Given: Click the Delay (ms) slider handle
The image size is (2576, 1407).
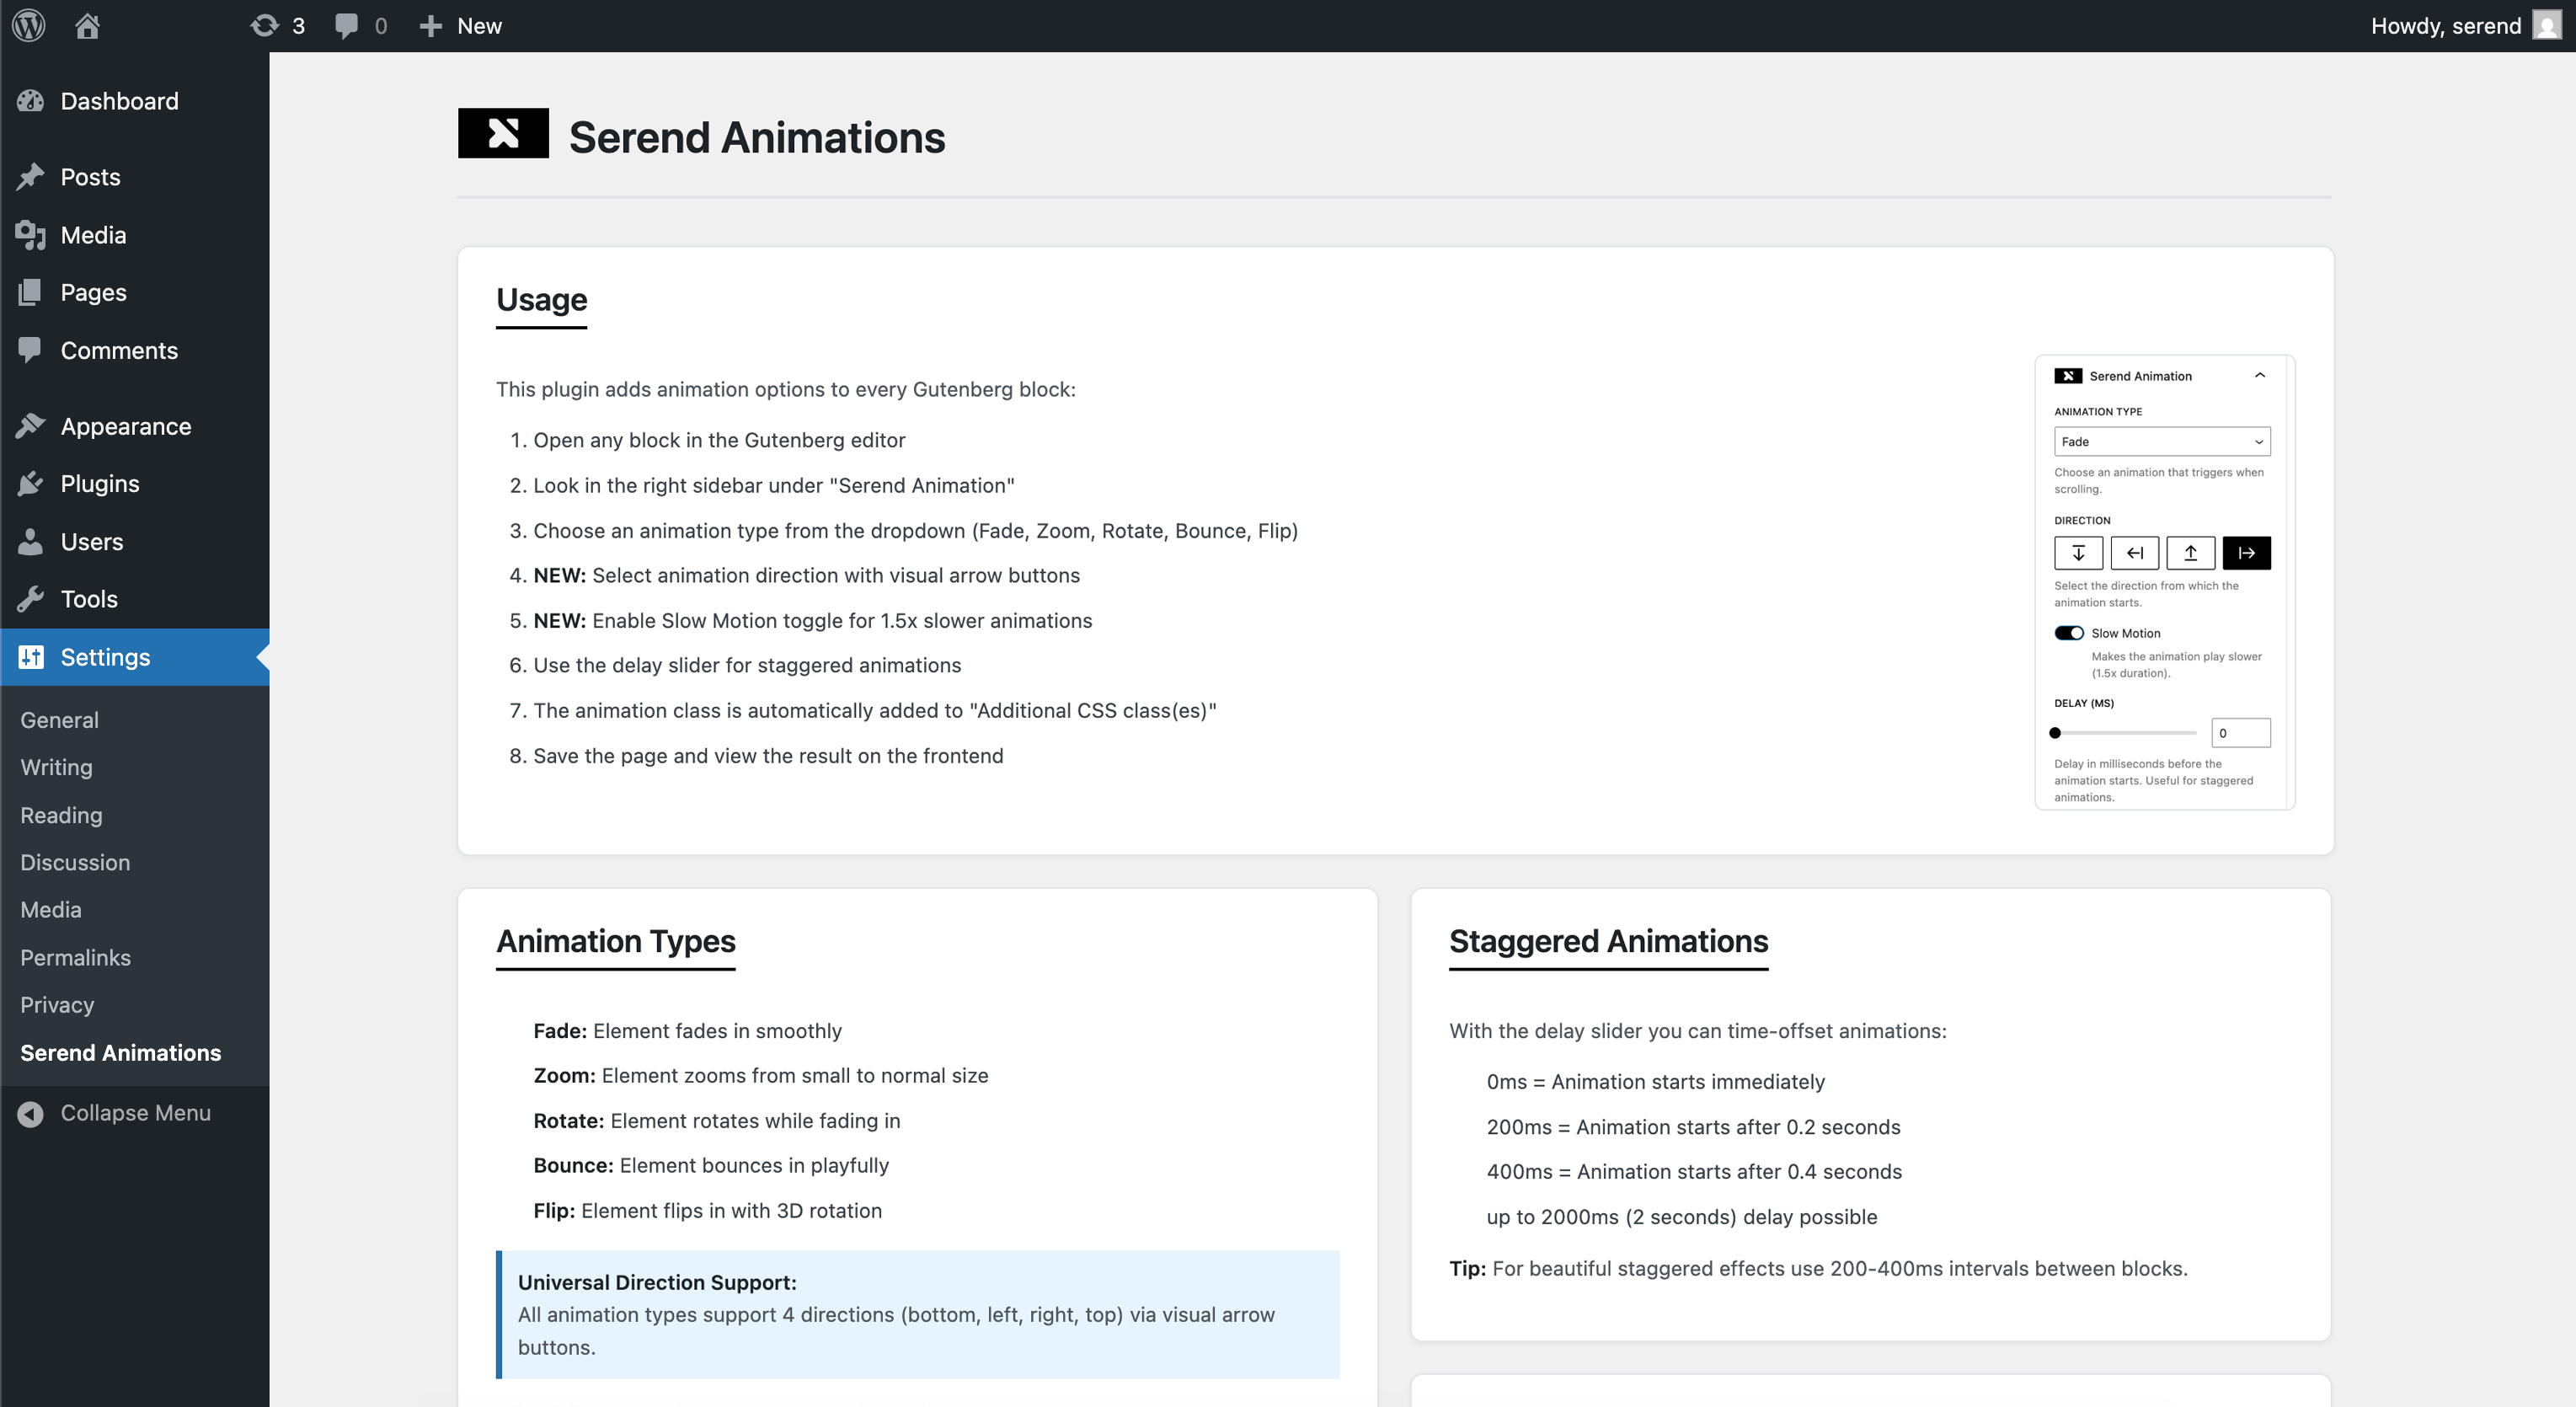Looking at the screenshot, I should 2055,733.
